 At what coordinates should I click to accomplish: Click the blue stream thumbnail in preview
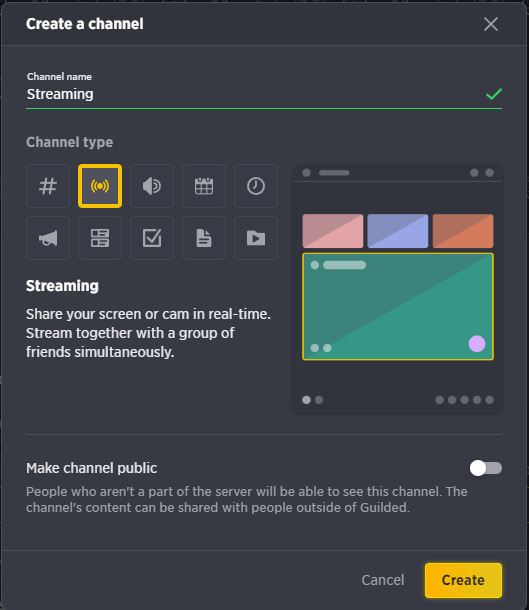click(x=398, y=231)
